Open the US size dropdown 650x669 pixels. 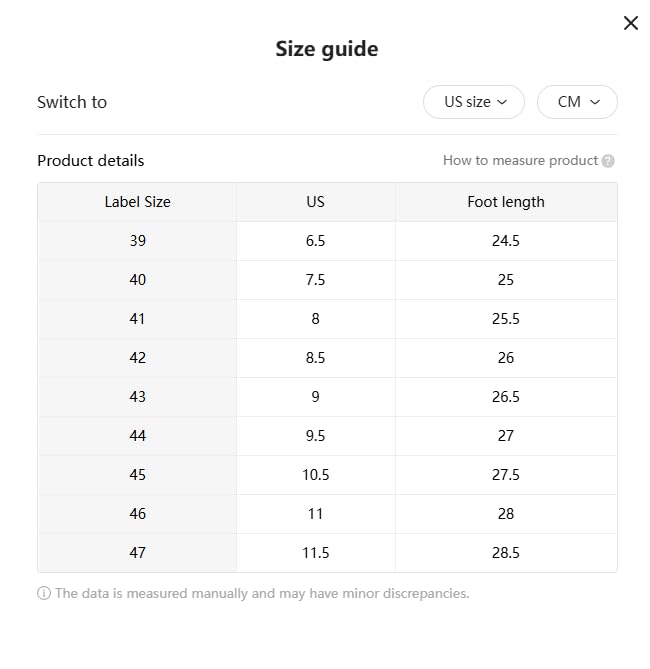[473, 102]
